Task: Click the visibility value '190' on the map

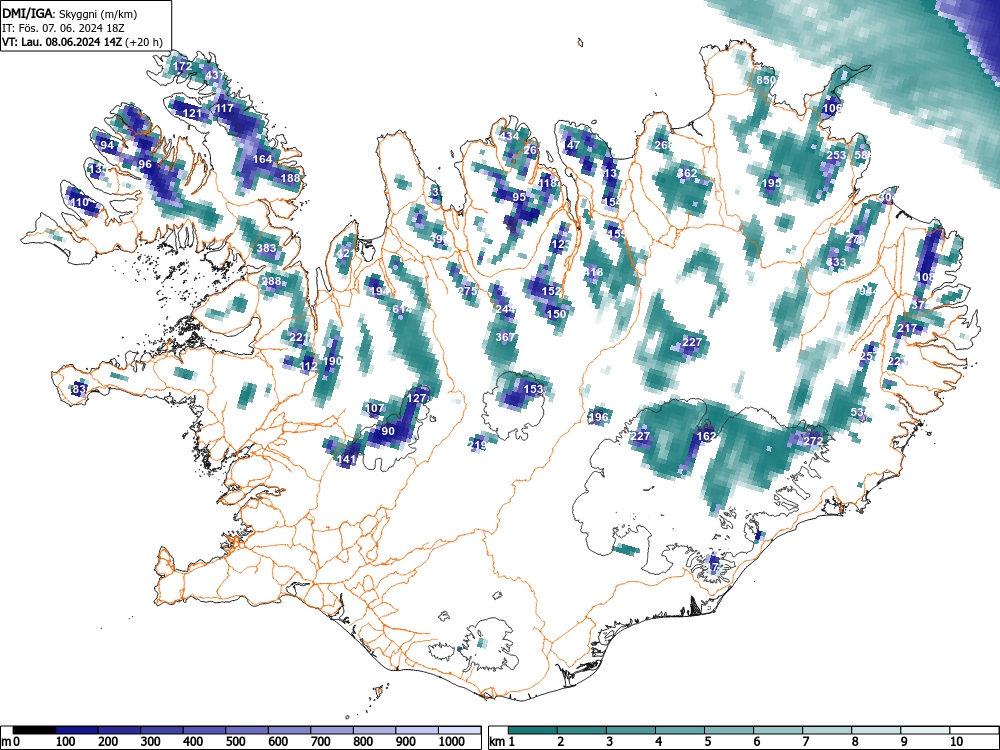Action: pyautogui.click(x=332, y=361)
